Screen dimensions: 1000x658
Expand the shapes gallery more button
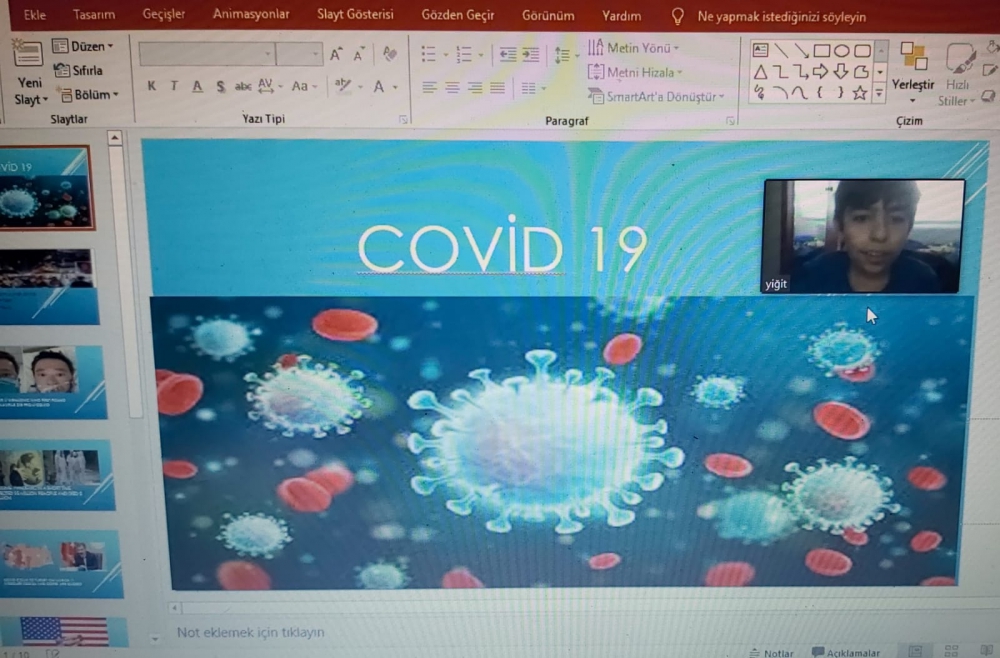879,94
